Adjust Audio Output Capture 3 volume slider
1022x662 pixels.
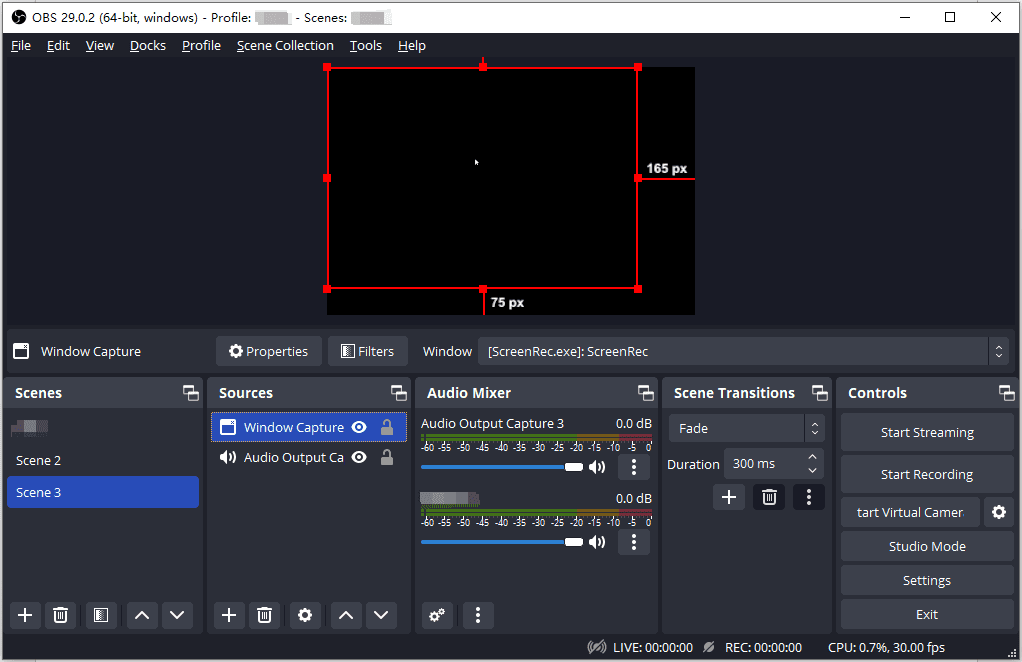tap(573, 467)
